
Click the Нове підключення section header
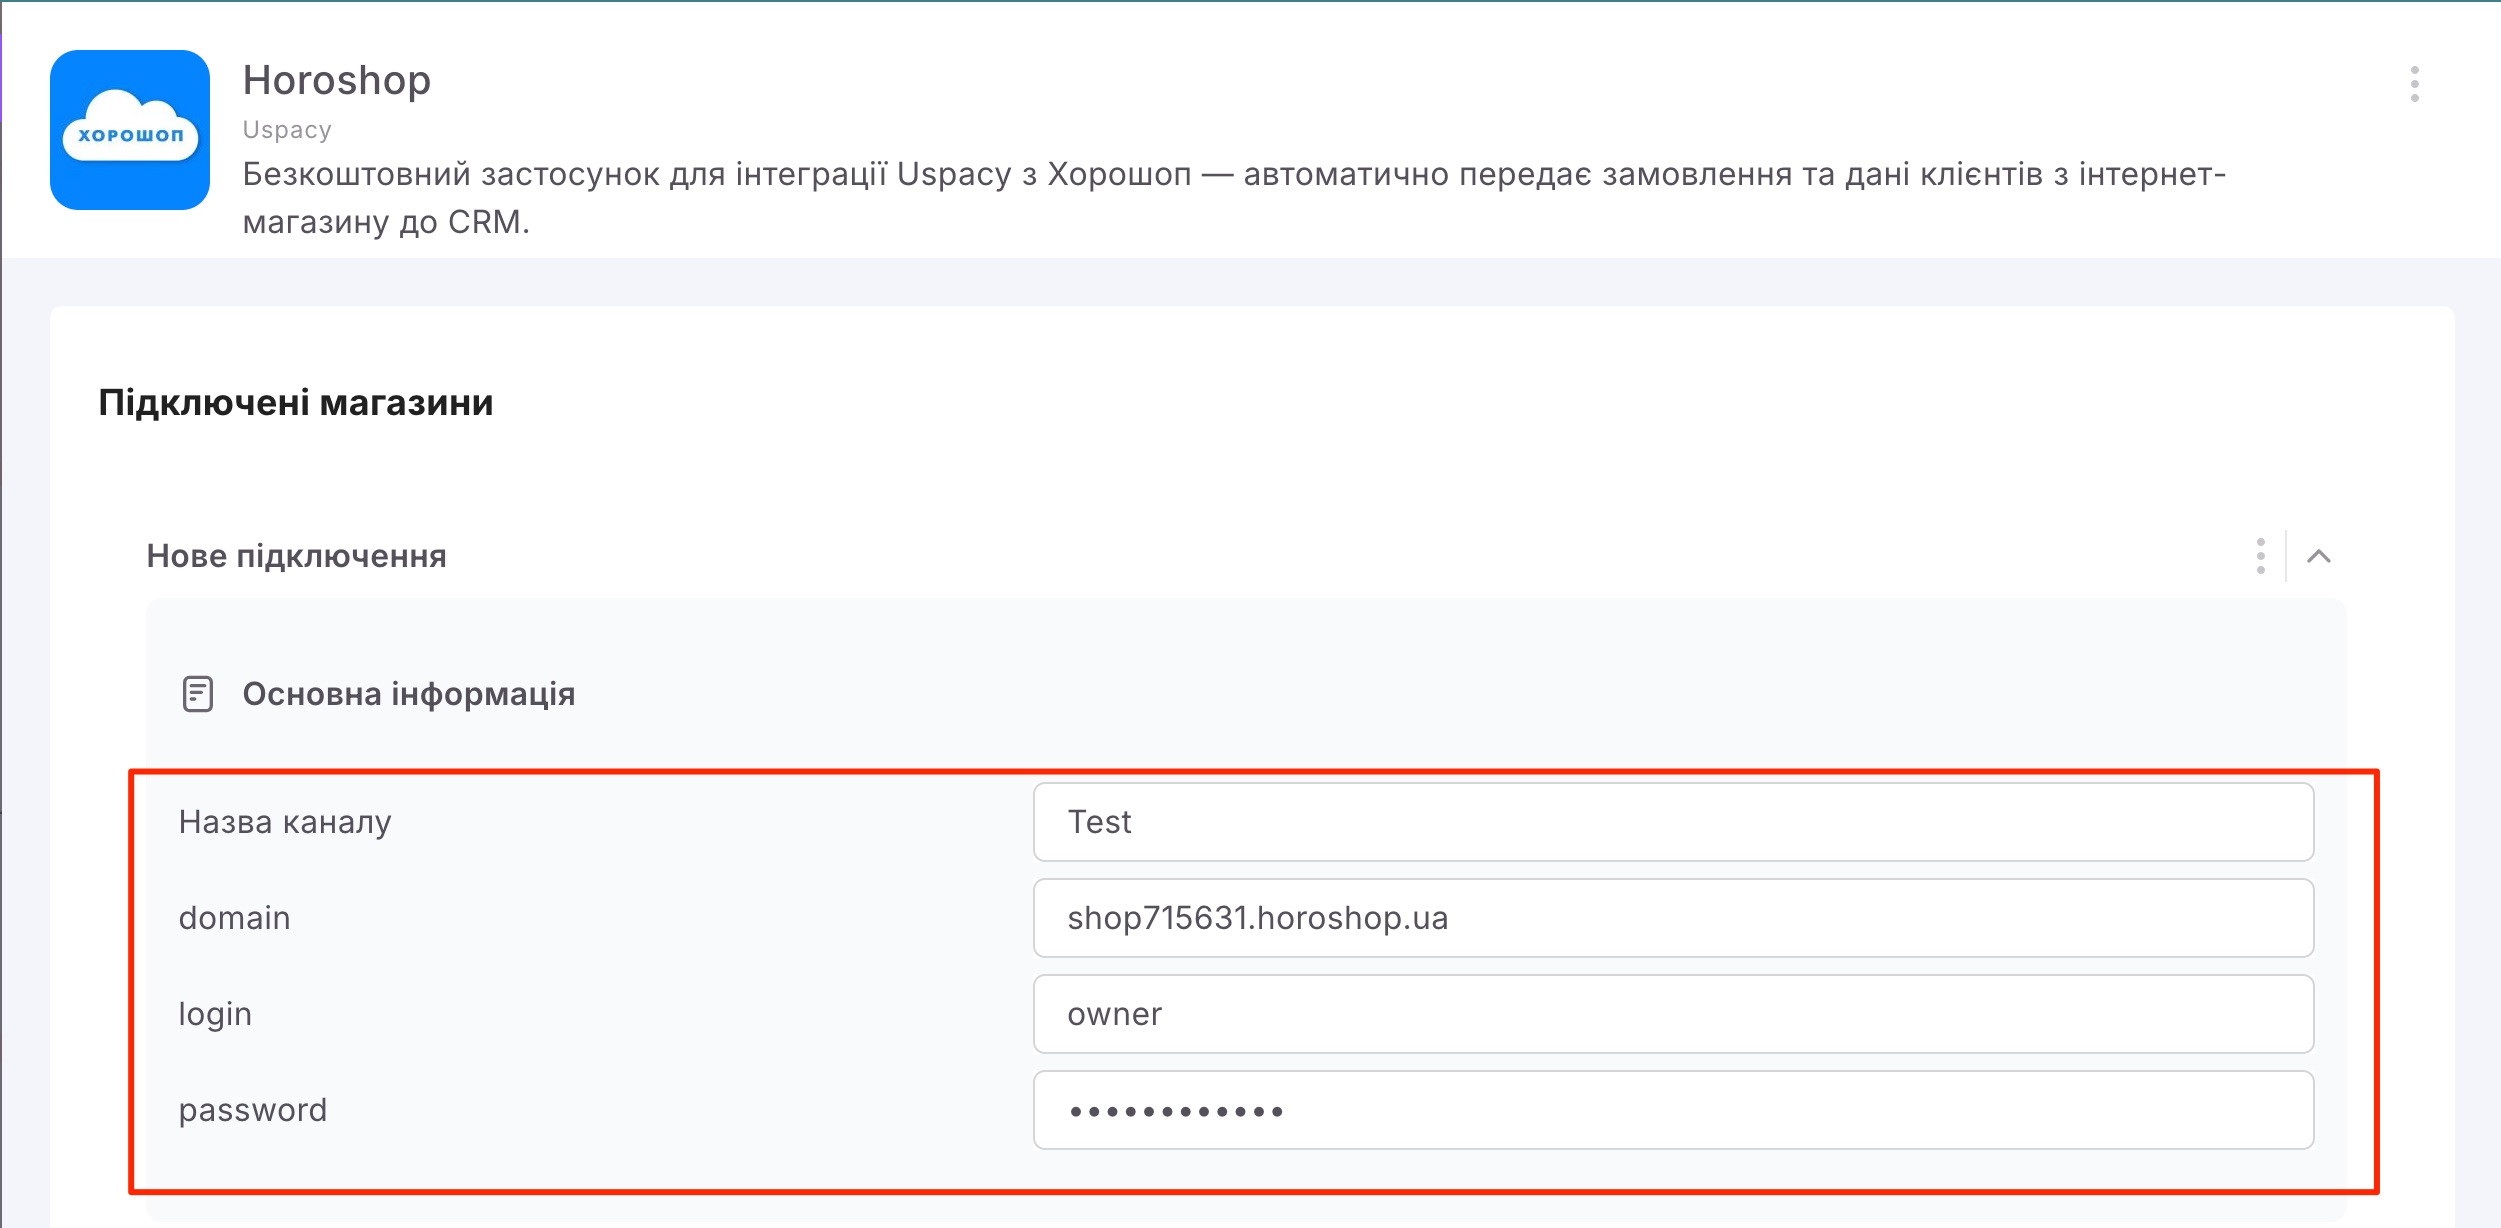pos(296,556)
